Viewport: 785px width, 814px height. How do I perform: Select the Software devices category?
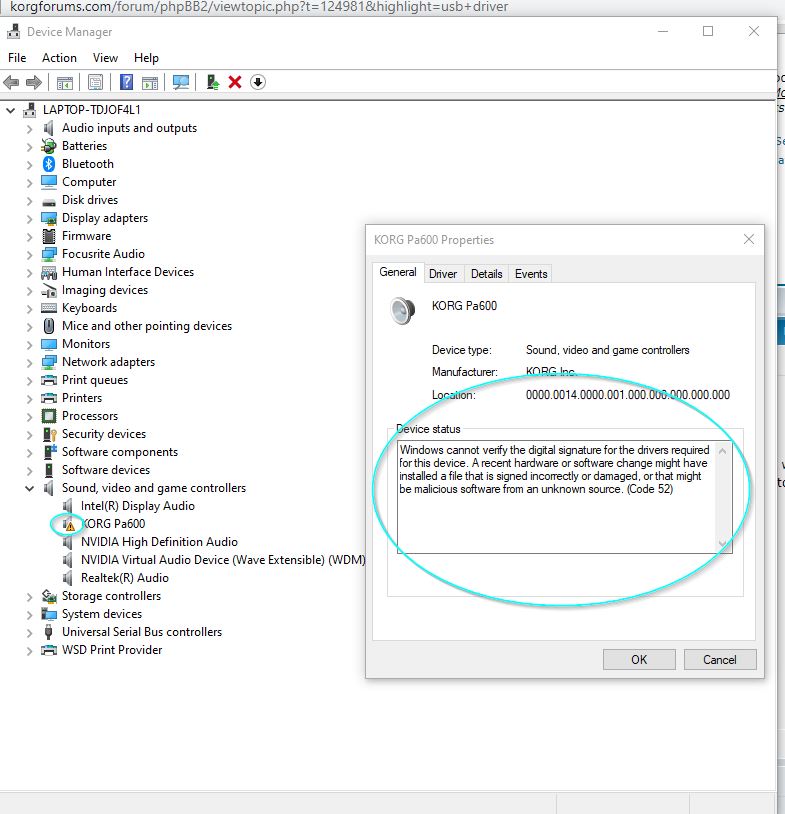click(x=106, y=470)
